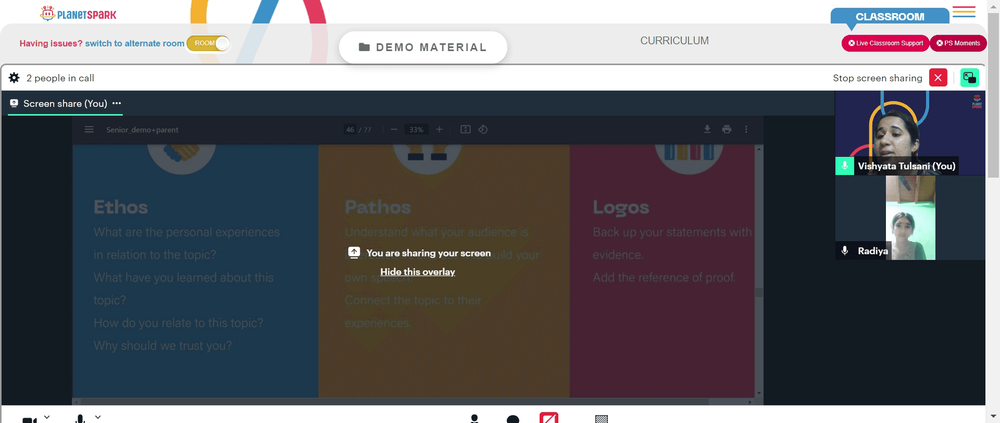The width and height of the screenshot is (1000, 423).
Task: Click Radiya's microphone indicator
Action: [844, 251]
